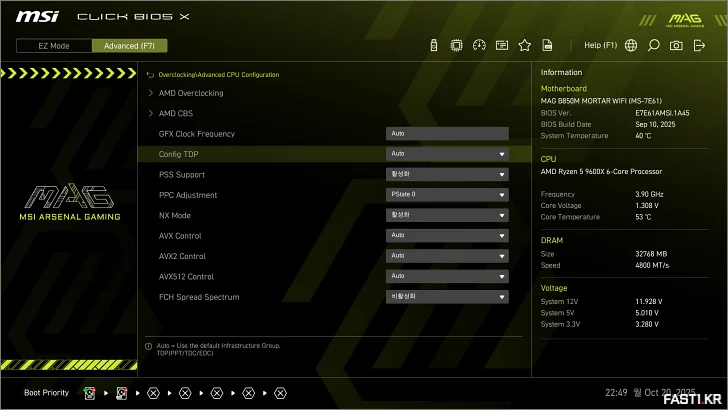Click the Overclocking\Advanced CPU Configuration breadcrumb
Viewport: 728px width, 410px height.
pyautogui.click(x=219, y=75)
